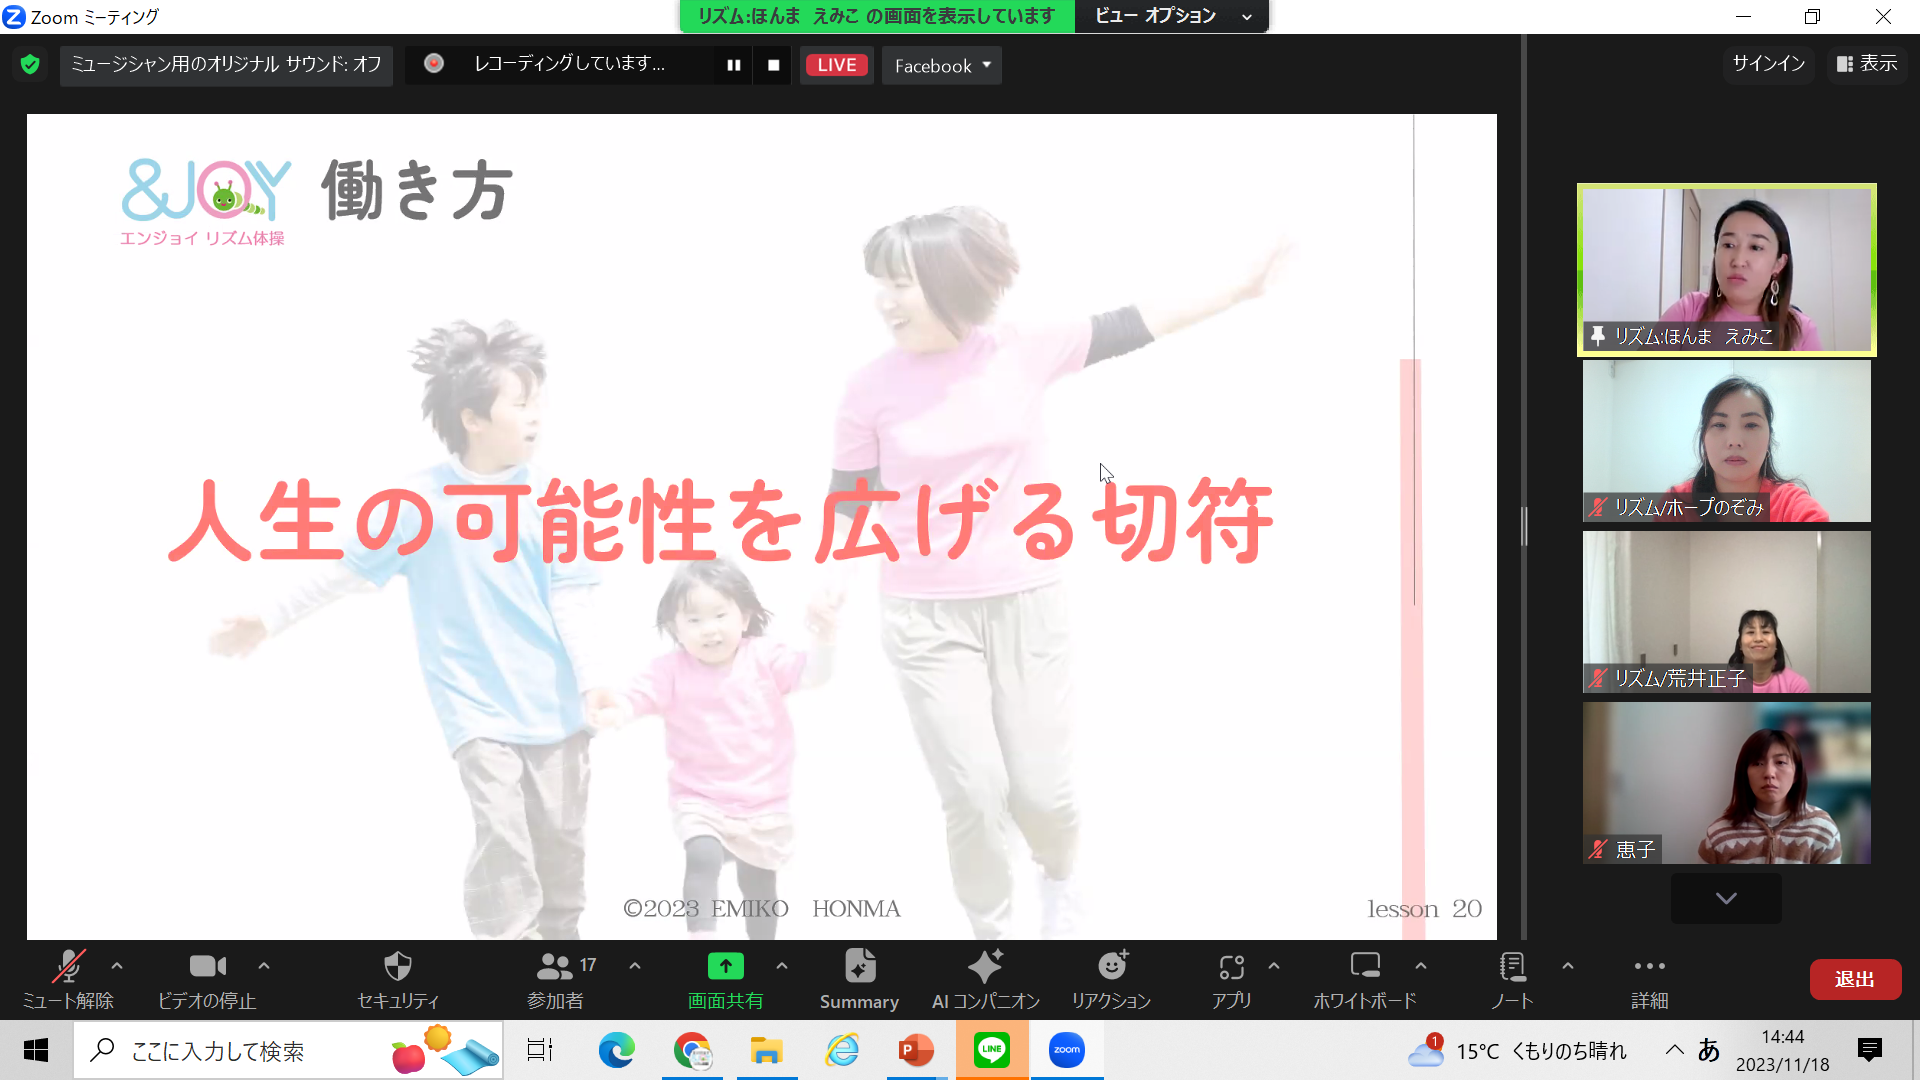
Task: Expand audio options arrow next to ミュート解除
Action: coord(117,966)
